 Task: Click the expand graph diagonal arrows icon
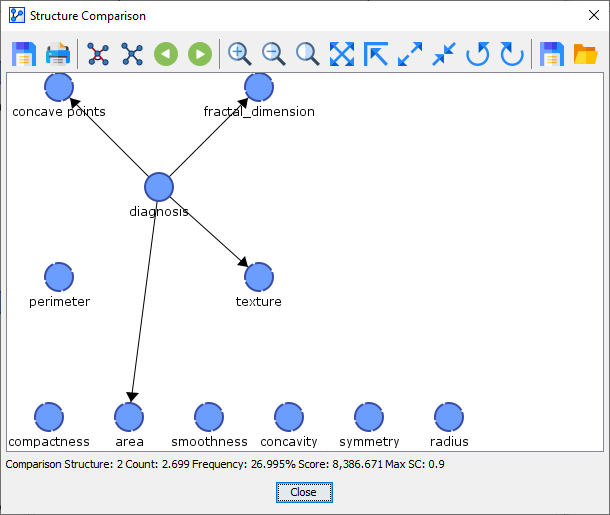[410, 54]
